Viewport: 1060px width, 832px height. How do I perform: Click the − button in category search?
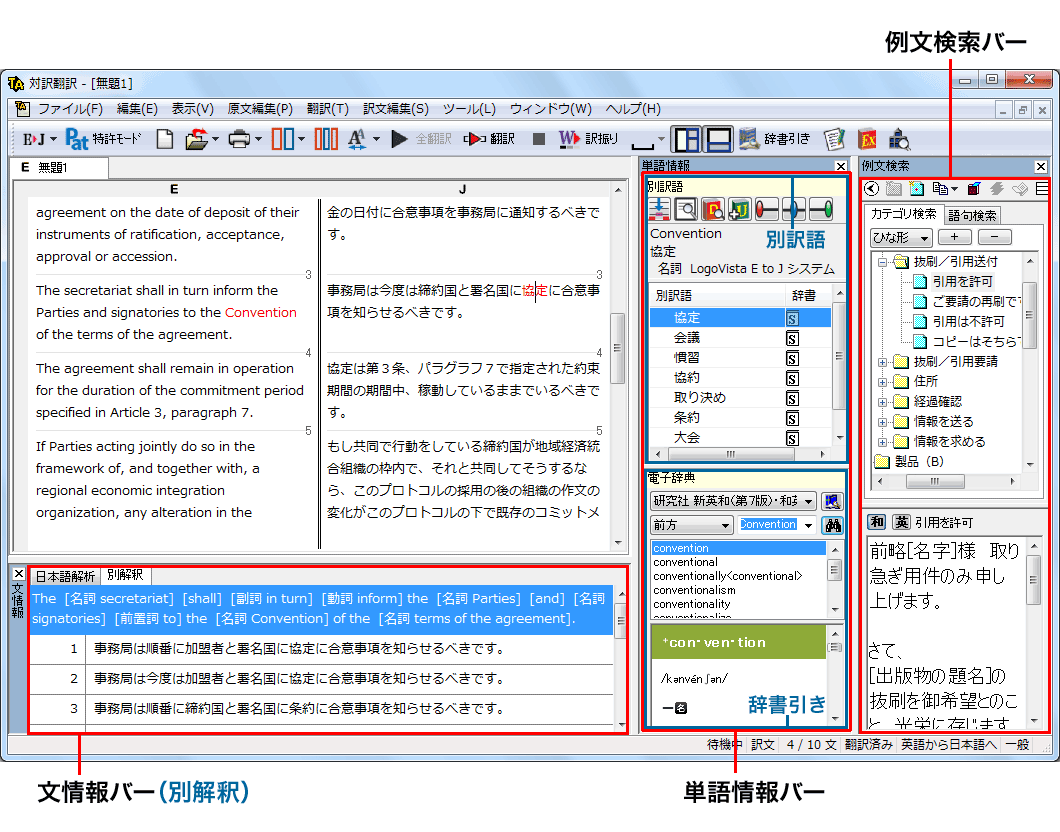[994, 237]
